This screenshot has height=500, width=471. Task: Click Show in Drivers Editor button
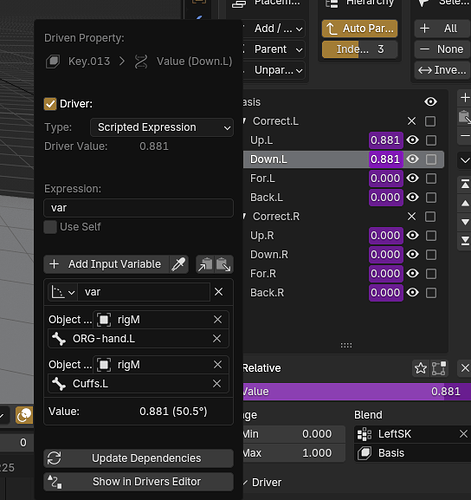click(x=138, y=482)
